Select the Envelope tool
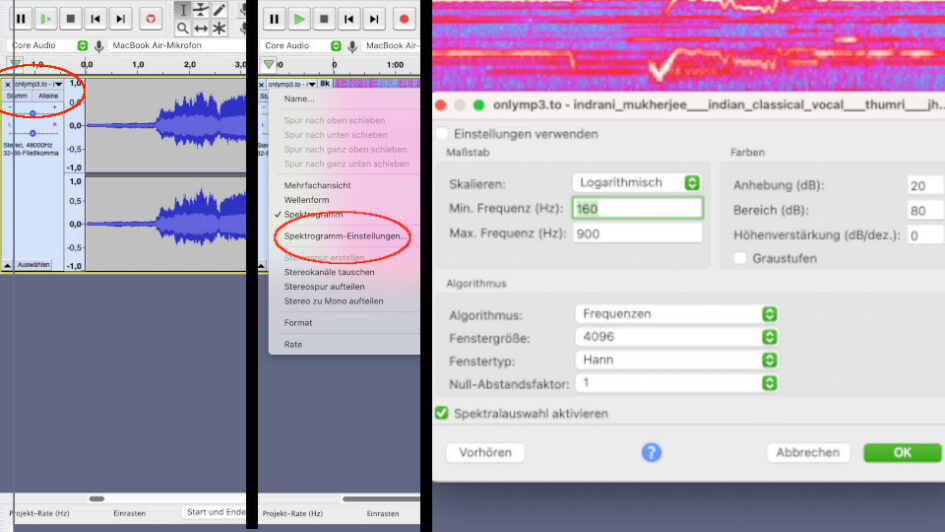 [201, 10]
